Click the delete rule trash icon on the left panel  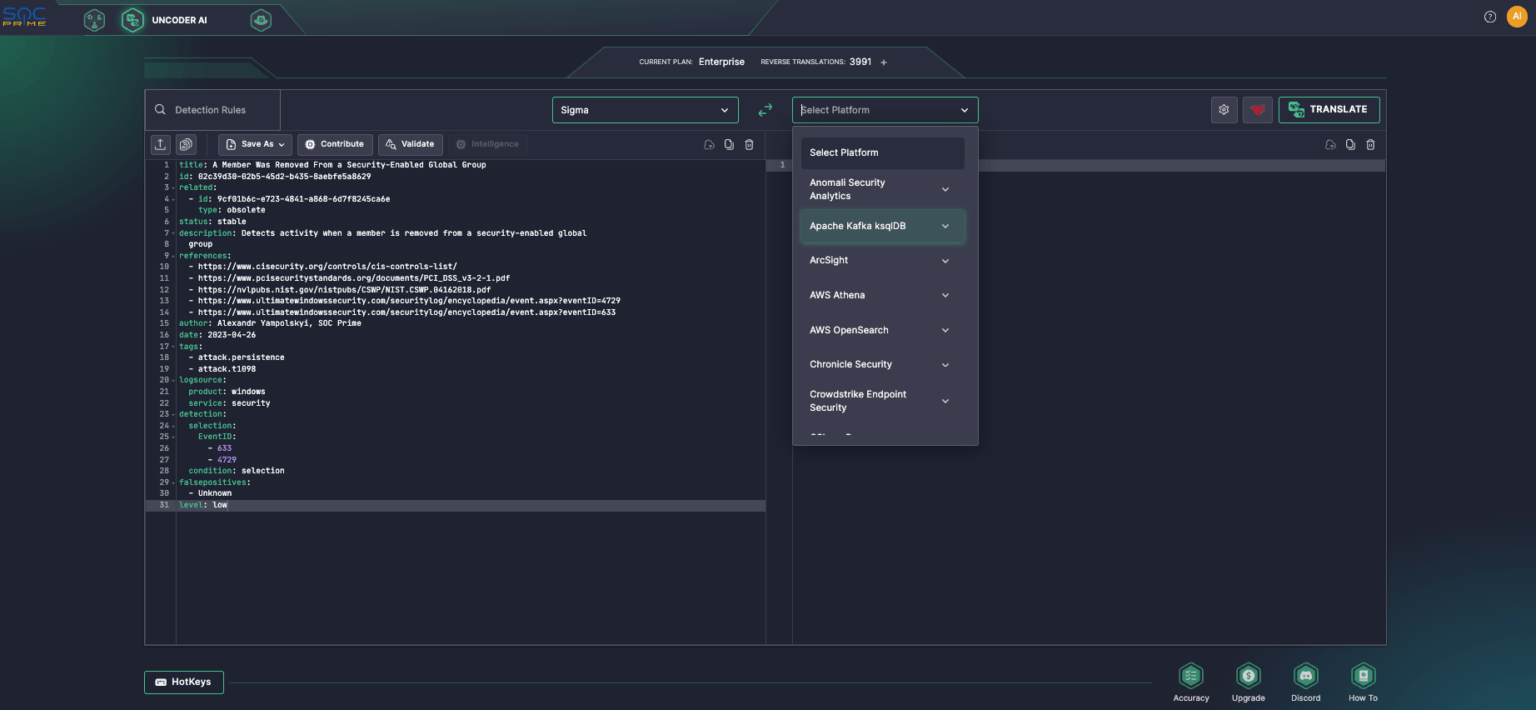pos(749,144)
